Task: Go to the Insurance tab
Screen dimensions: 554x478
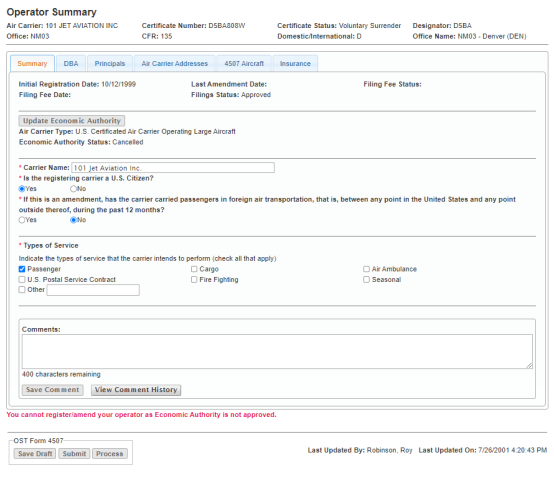Action: [295, 64]
